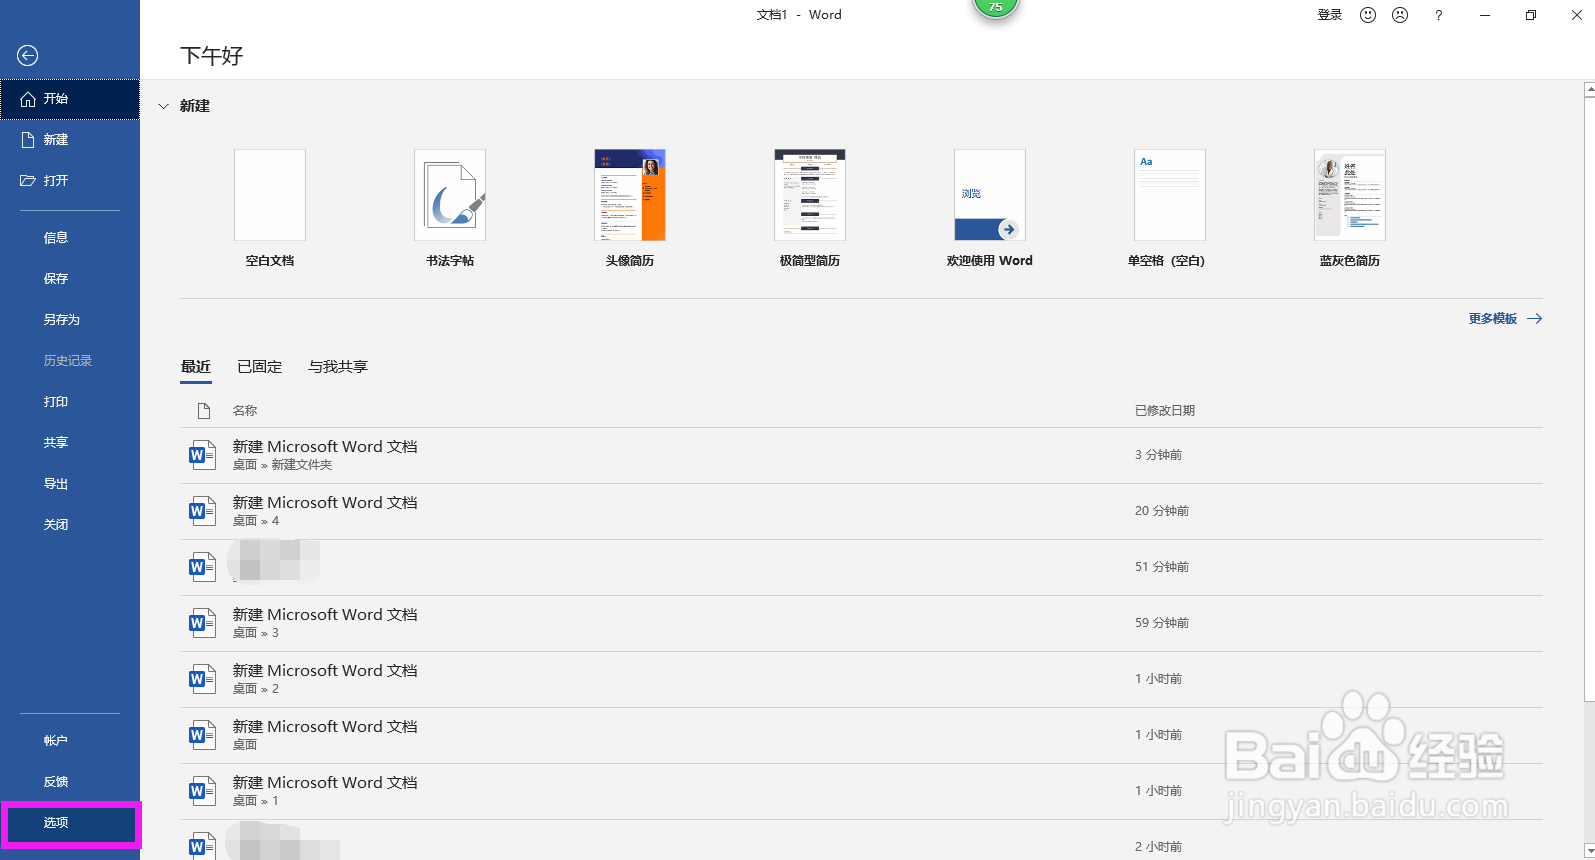Open the document in 桌面 » 4
This screenshot has width=1595, height=860.
click(x=861, y=512)
